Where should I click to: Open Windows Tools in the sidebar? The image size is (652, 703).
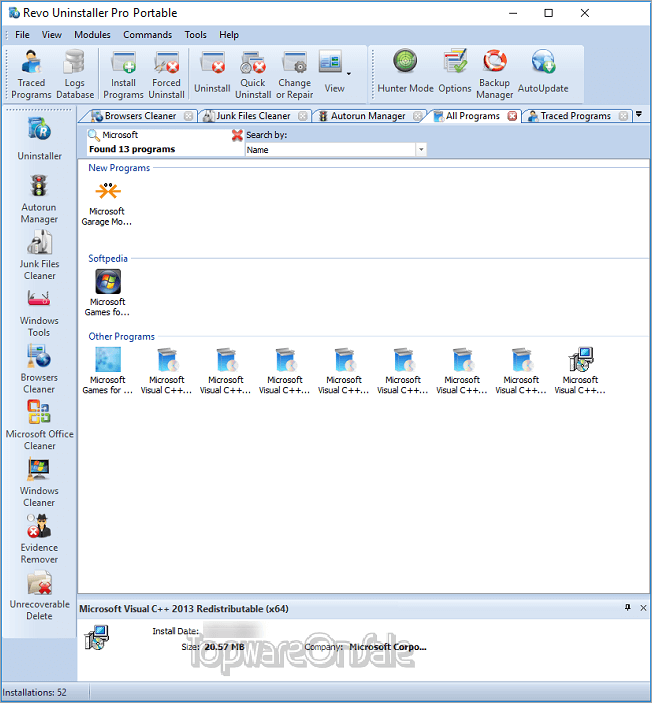39,312
